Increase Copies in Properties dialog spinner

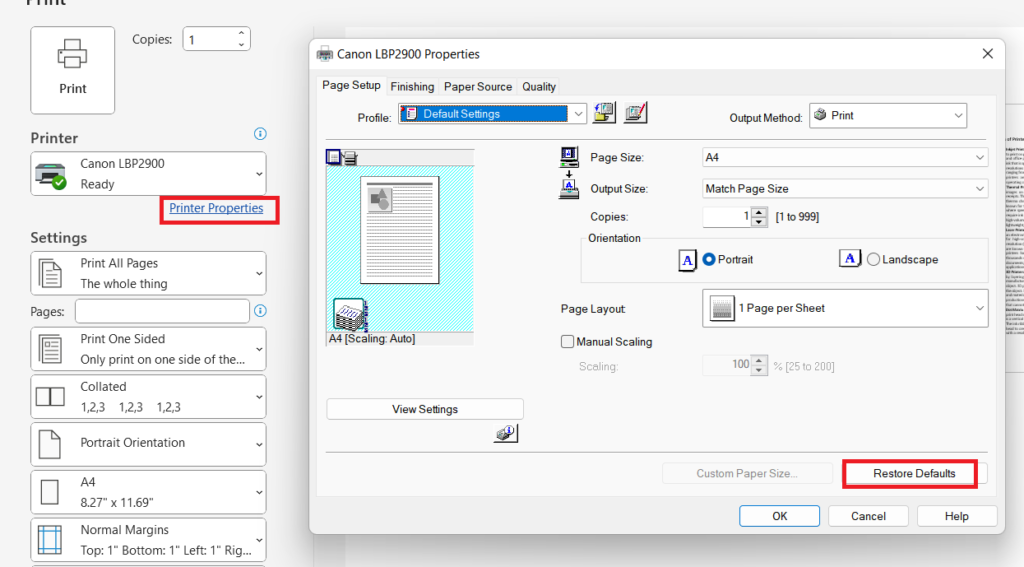click(759, 212)
